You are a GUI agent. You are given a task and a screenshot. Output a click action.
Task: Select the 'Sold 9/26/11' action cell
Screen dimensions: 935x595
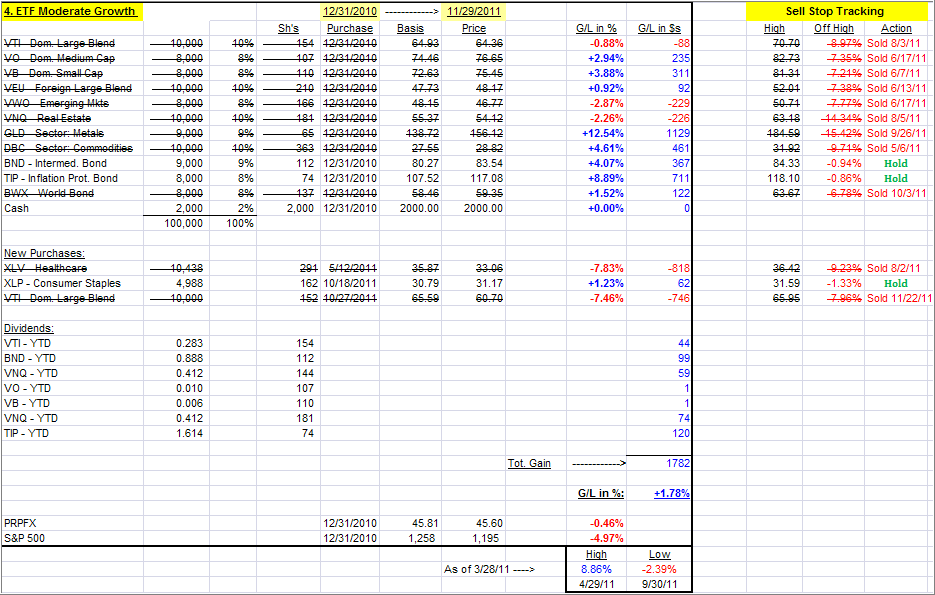pos(897,133)
